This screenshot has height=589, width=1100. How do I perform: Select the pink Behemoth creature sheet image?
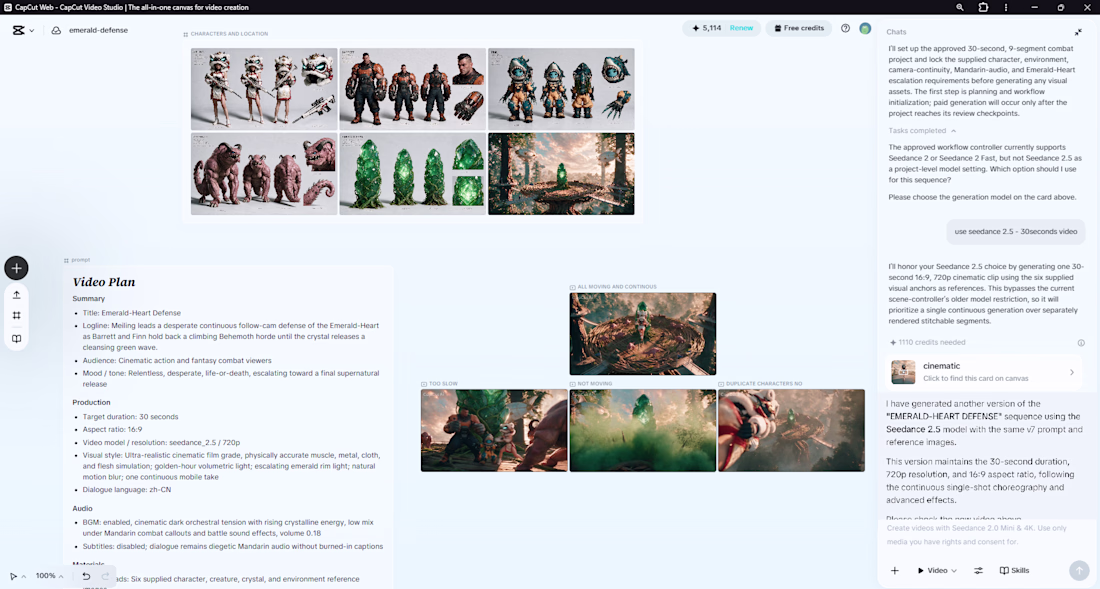pos(264,174)
